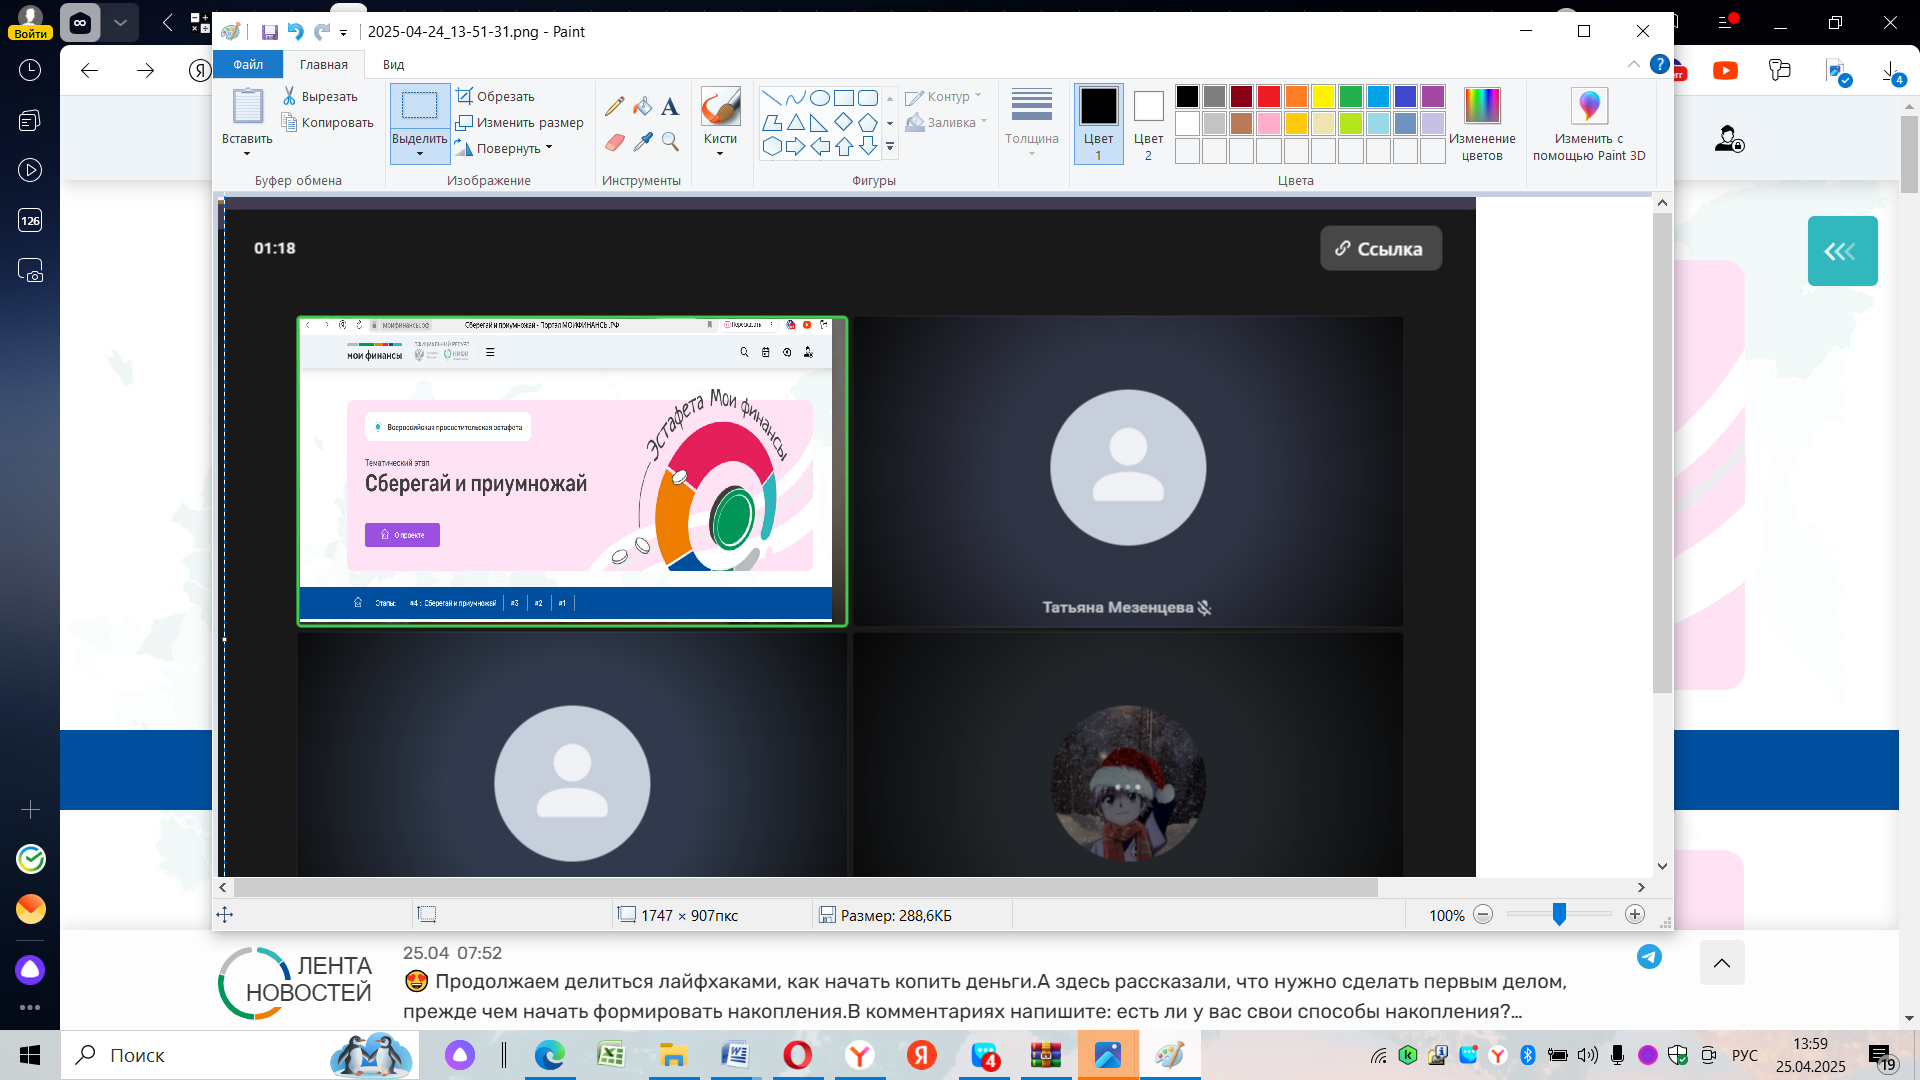Click the Cut (Вырезать) button
This screenshot has height=1080, width=1920.
coord(320,96)
